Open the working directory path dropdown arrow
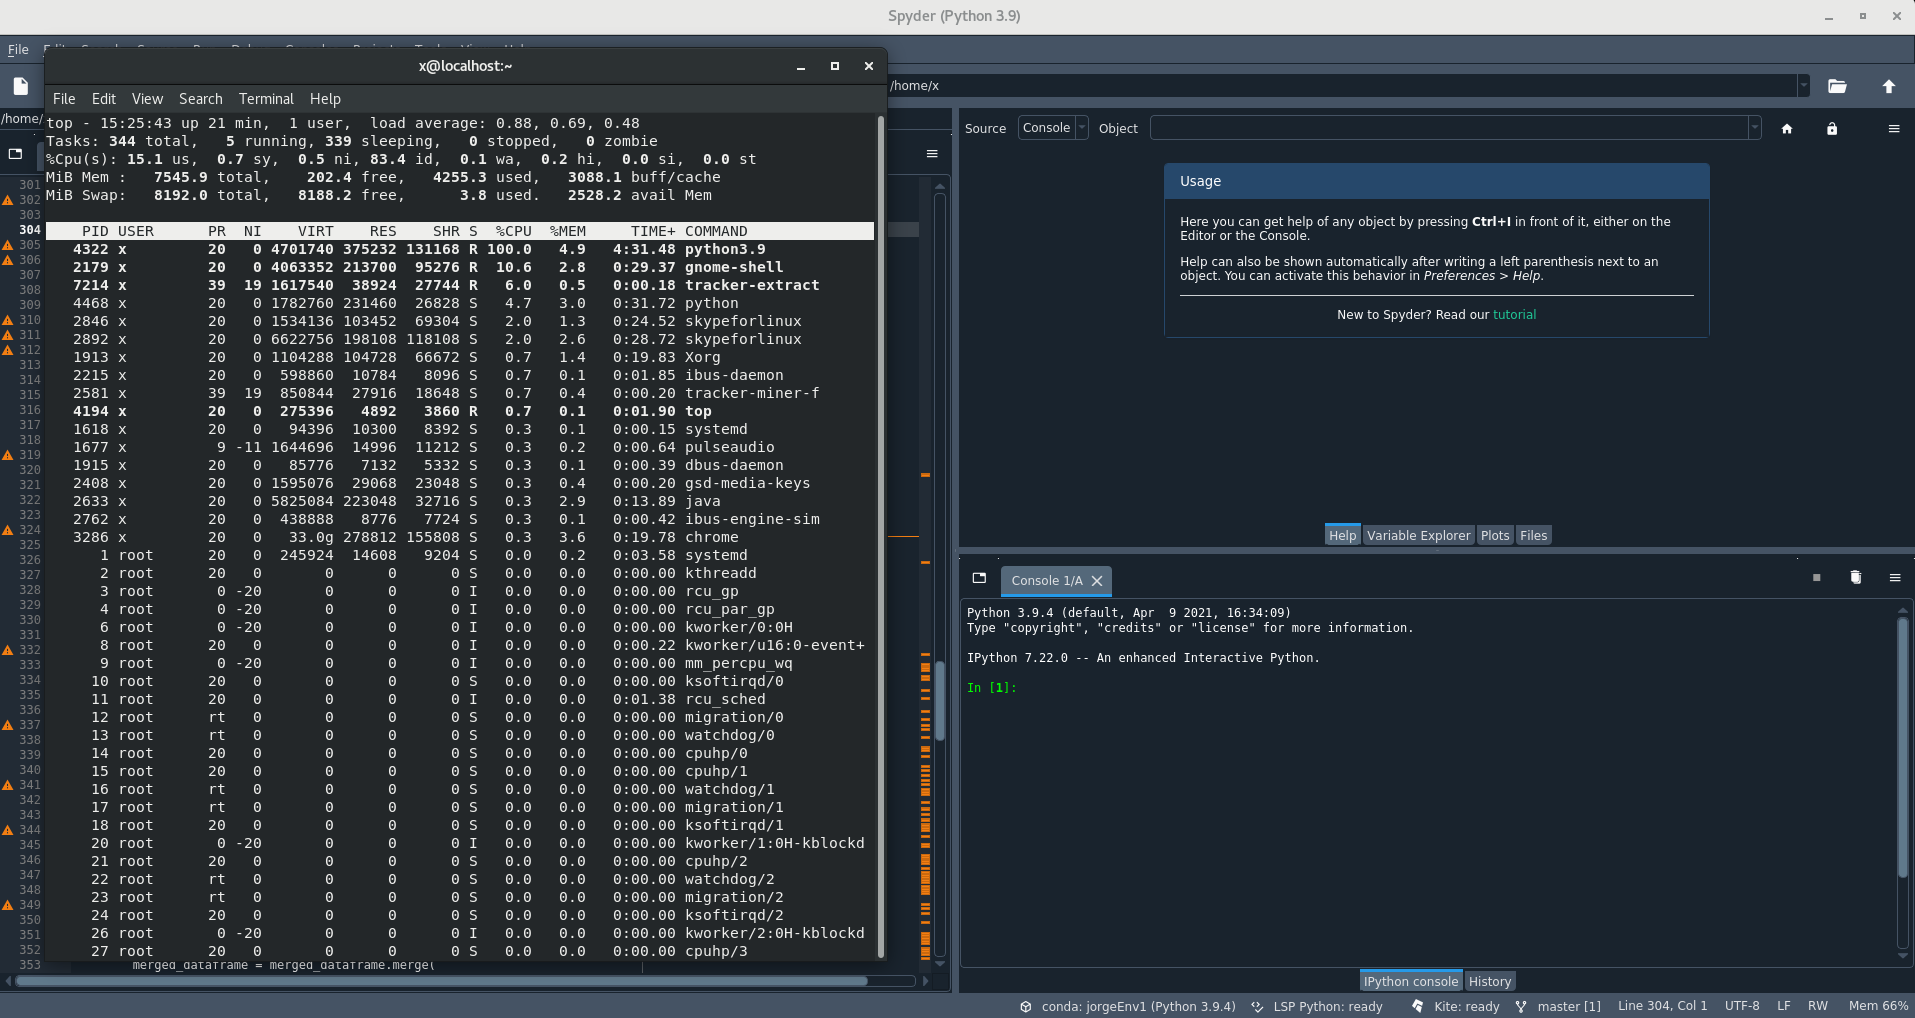The width and height of the screenshot is (1915, 1018). click(1803, 85)
